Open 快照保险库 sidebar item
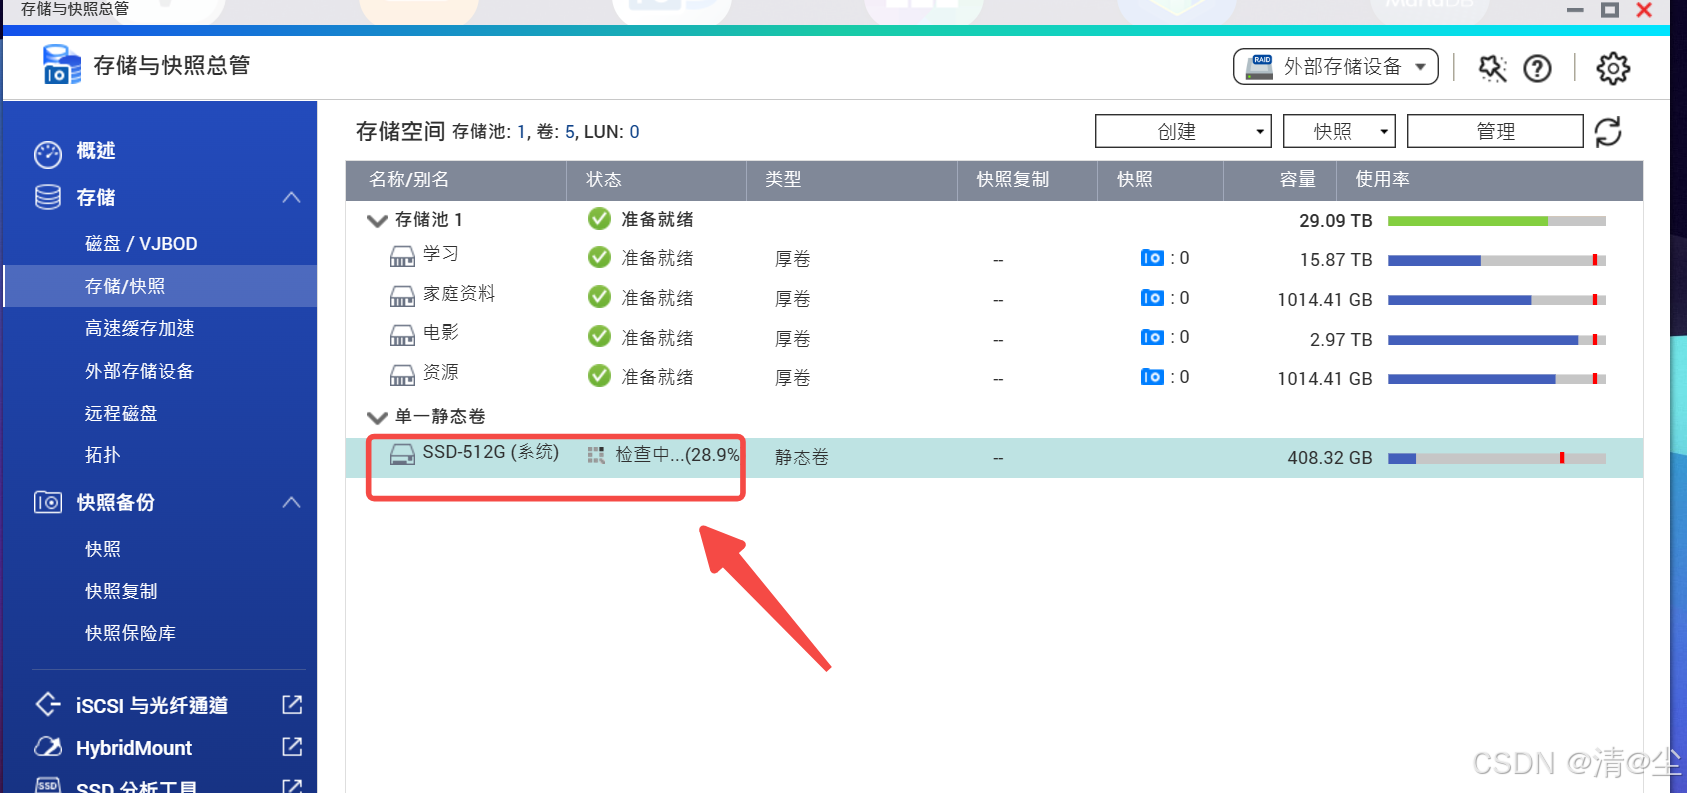 pos(130,633)
